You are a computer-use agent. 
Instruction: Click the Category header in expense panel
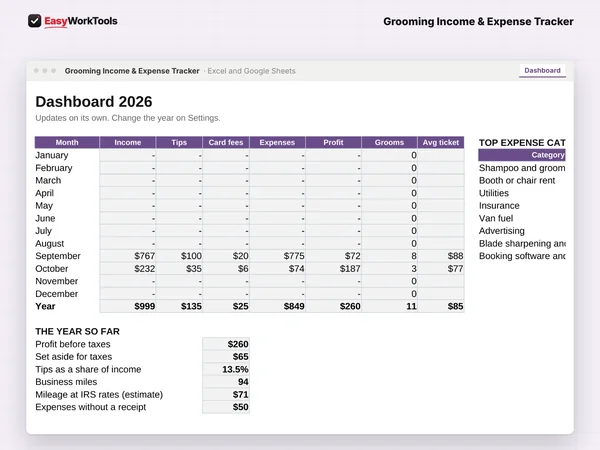point(522,155)
